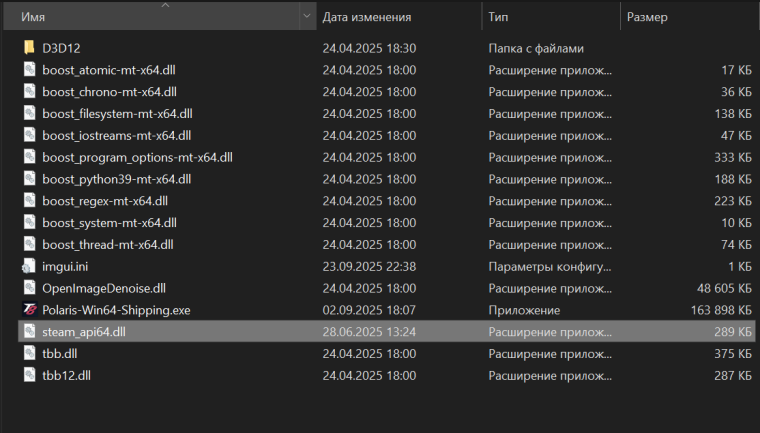Click the date 24.04.2025 18:30 for D3D12
The width and height of the screenshot is (760, 433).
[369, 48]
